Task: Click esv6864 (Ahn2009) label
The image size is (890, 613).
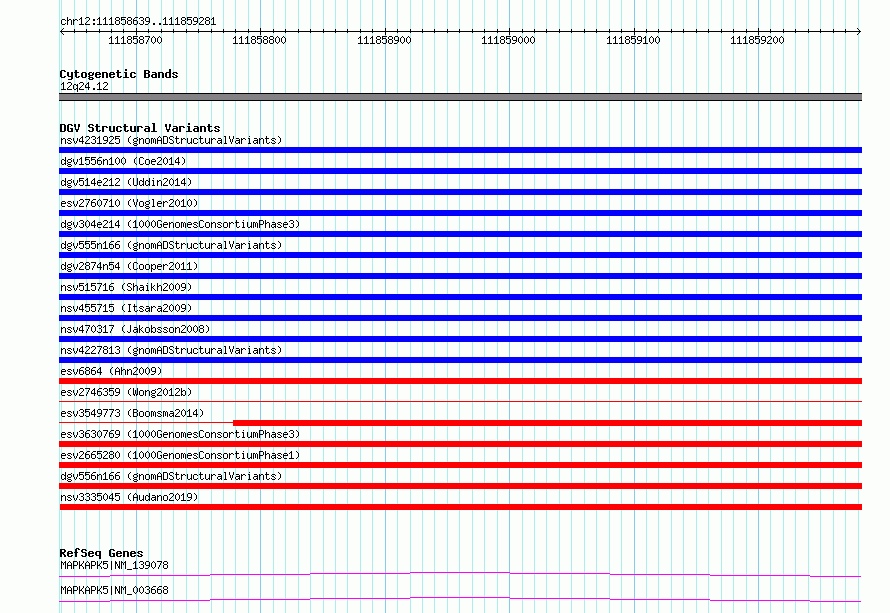Action: coord(111,371)
